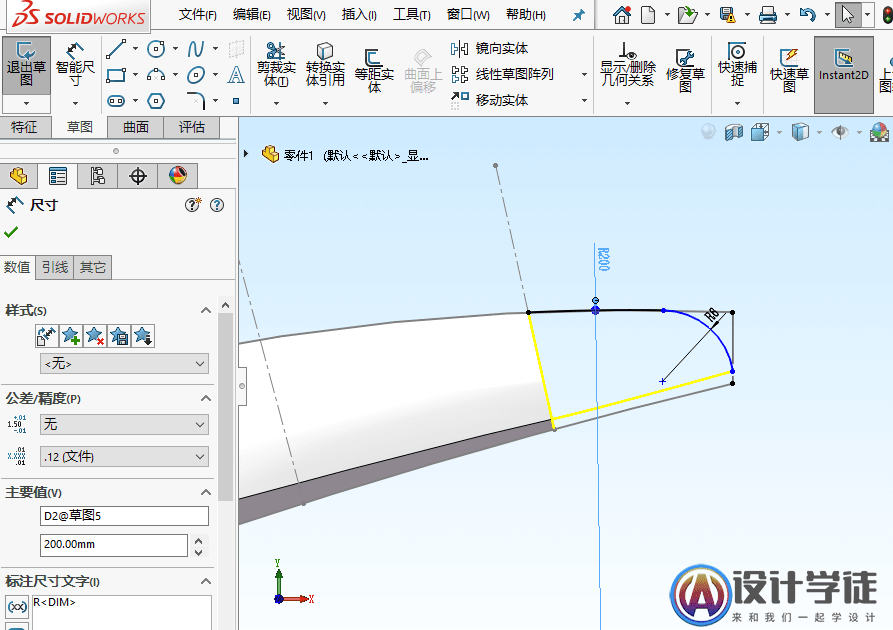
Task: Increase dimension value with spinner up arrow
Action: (x=199, y=540)
